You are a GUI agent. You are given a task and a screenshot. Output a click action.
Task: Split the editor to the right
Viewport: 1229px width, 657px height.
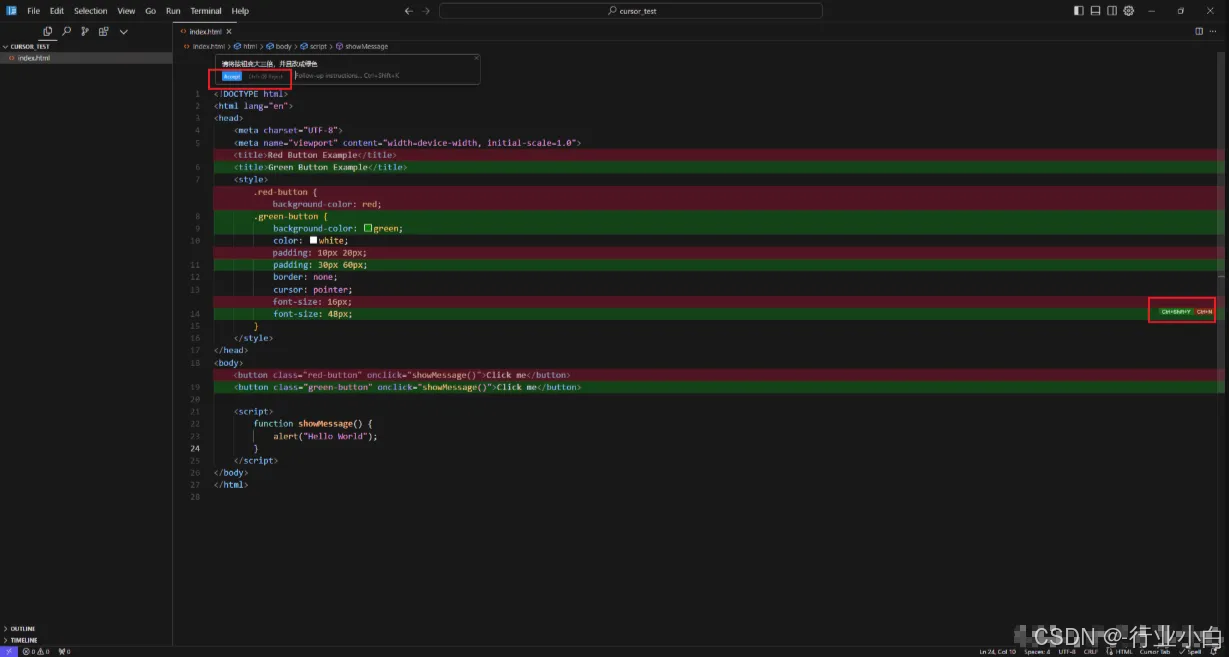(x=1199, y=31)
